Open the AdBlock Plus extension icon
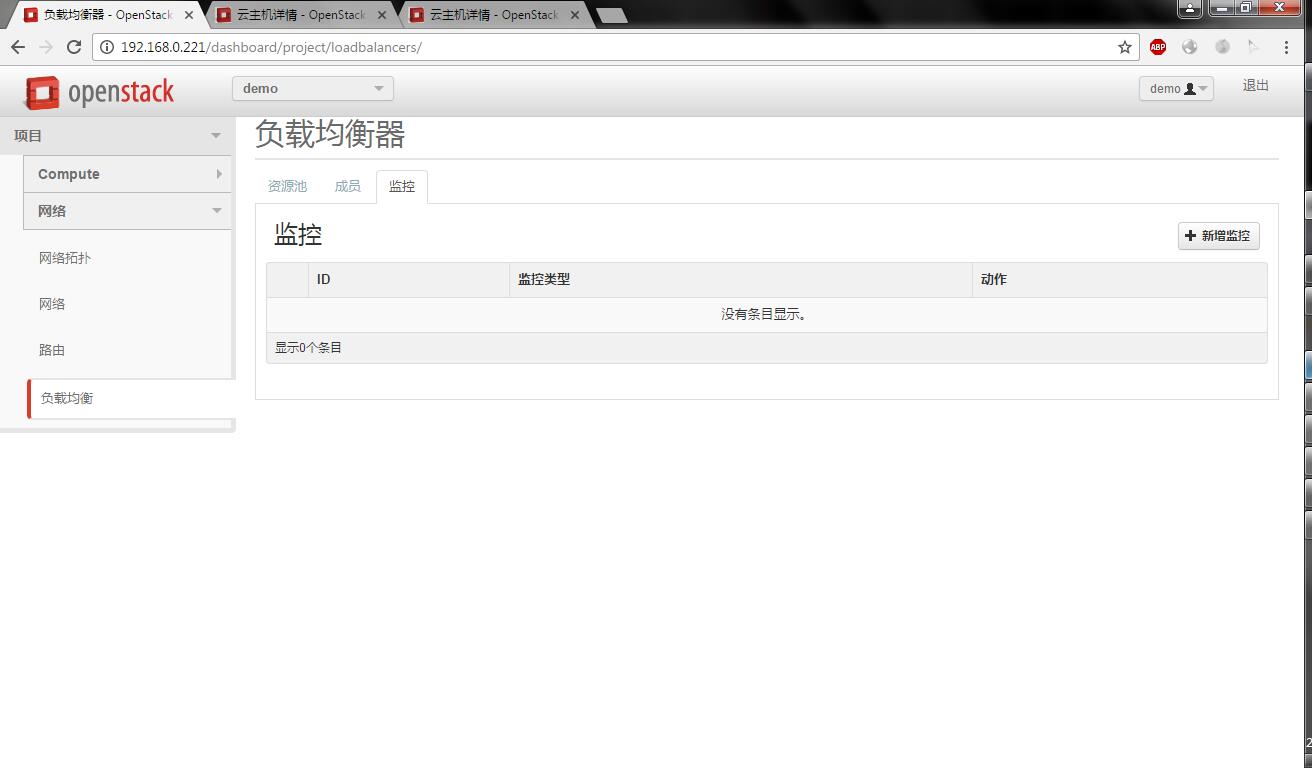The image size is (1312, 768). coord(1158,47)
